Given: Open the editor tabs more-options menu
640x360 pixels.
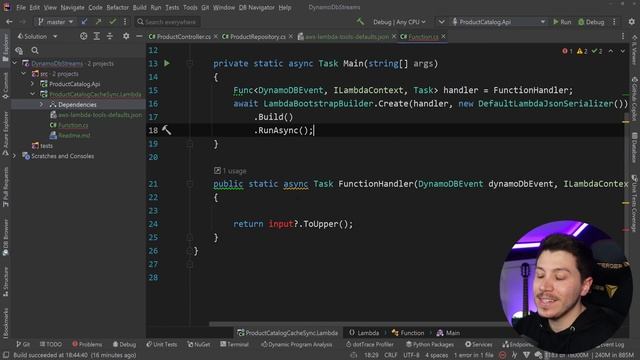Looking at the screenshot, I should pyautogui.click(x=623, y=36).
